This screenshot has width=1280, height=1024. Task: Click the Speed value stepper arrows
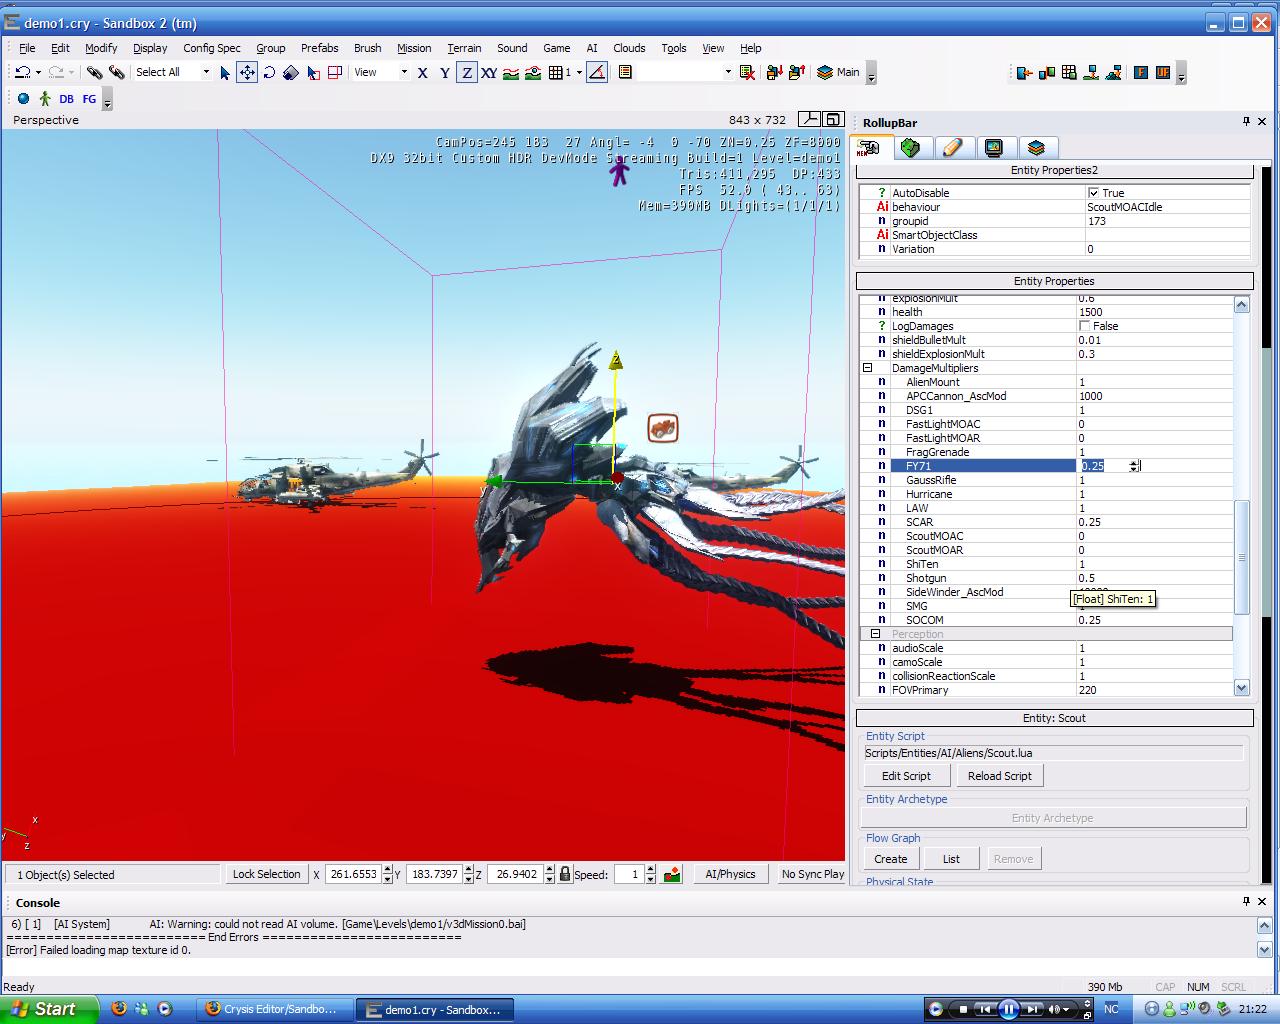[x=651, y=874]
